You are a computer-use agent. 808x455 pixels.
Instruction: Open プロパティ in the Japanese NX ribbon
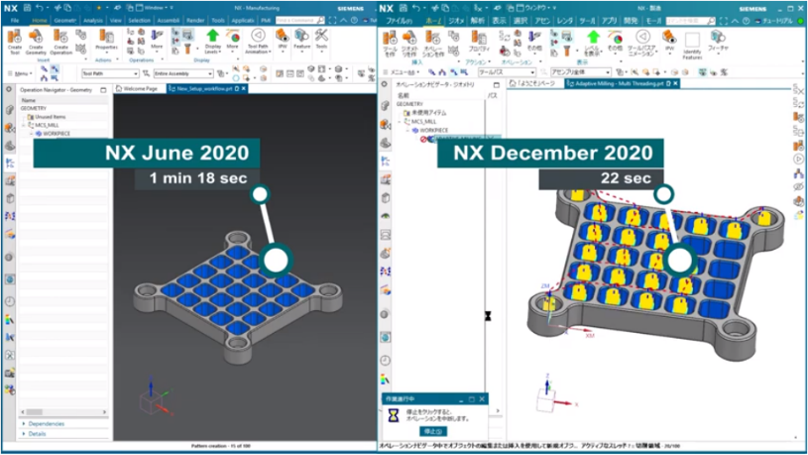[479, 41]
